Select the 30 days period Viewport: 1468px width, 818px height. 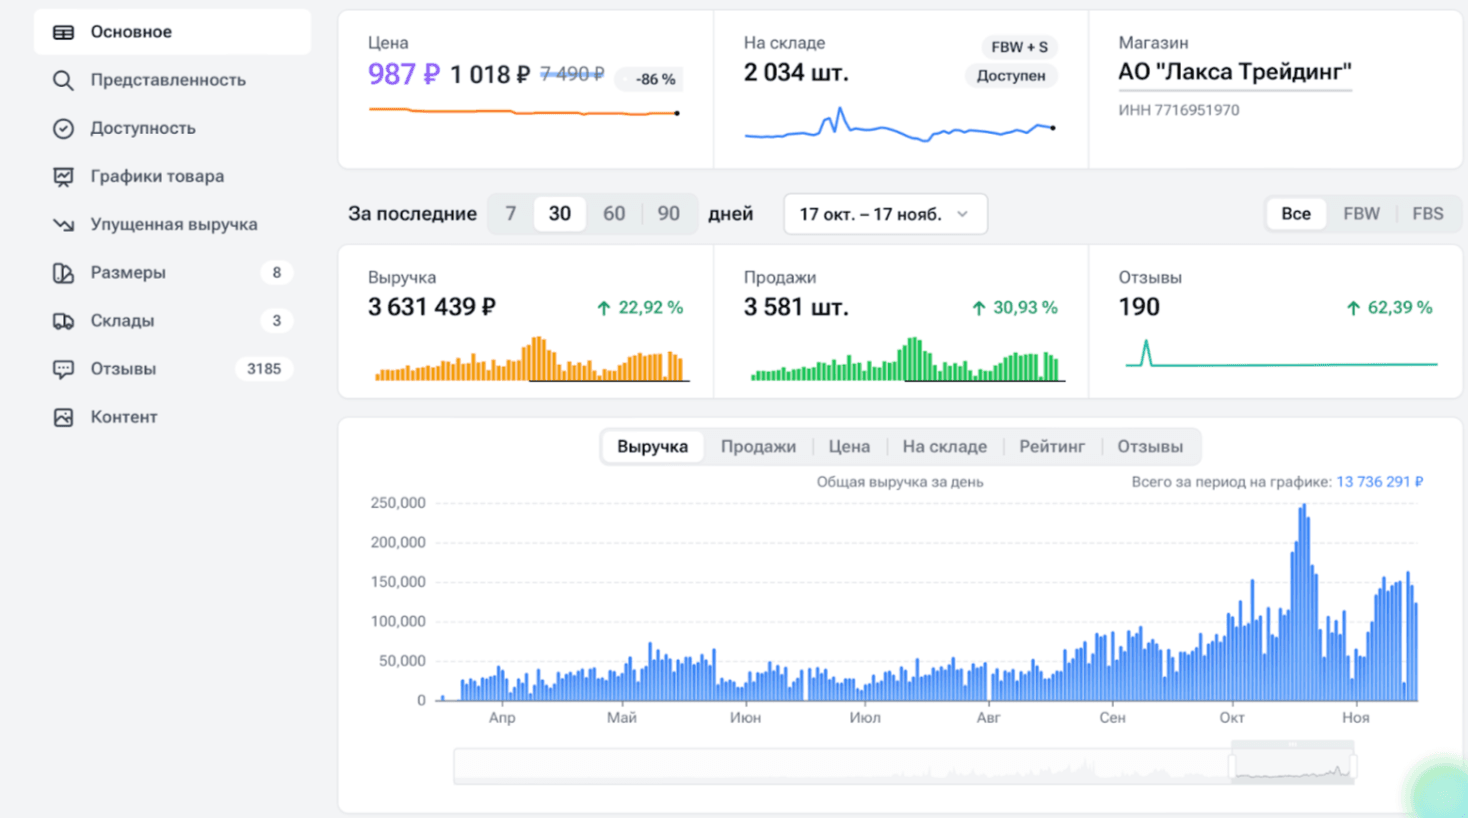coord(560,214)
